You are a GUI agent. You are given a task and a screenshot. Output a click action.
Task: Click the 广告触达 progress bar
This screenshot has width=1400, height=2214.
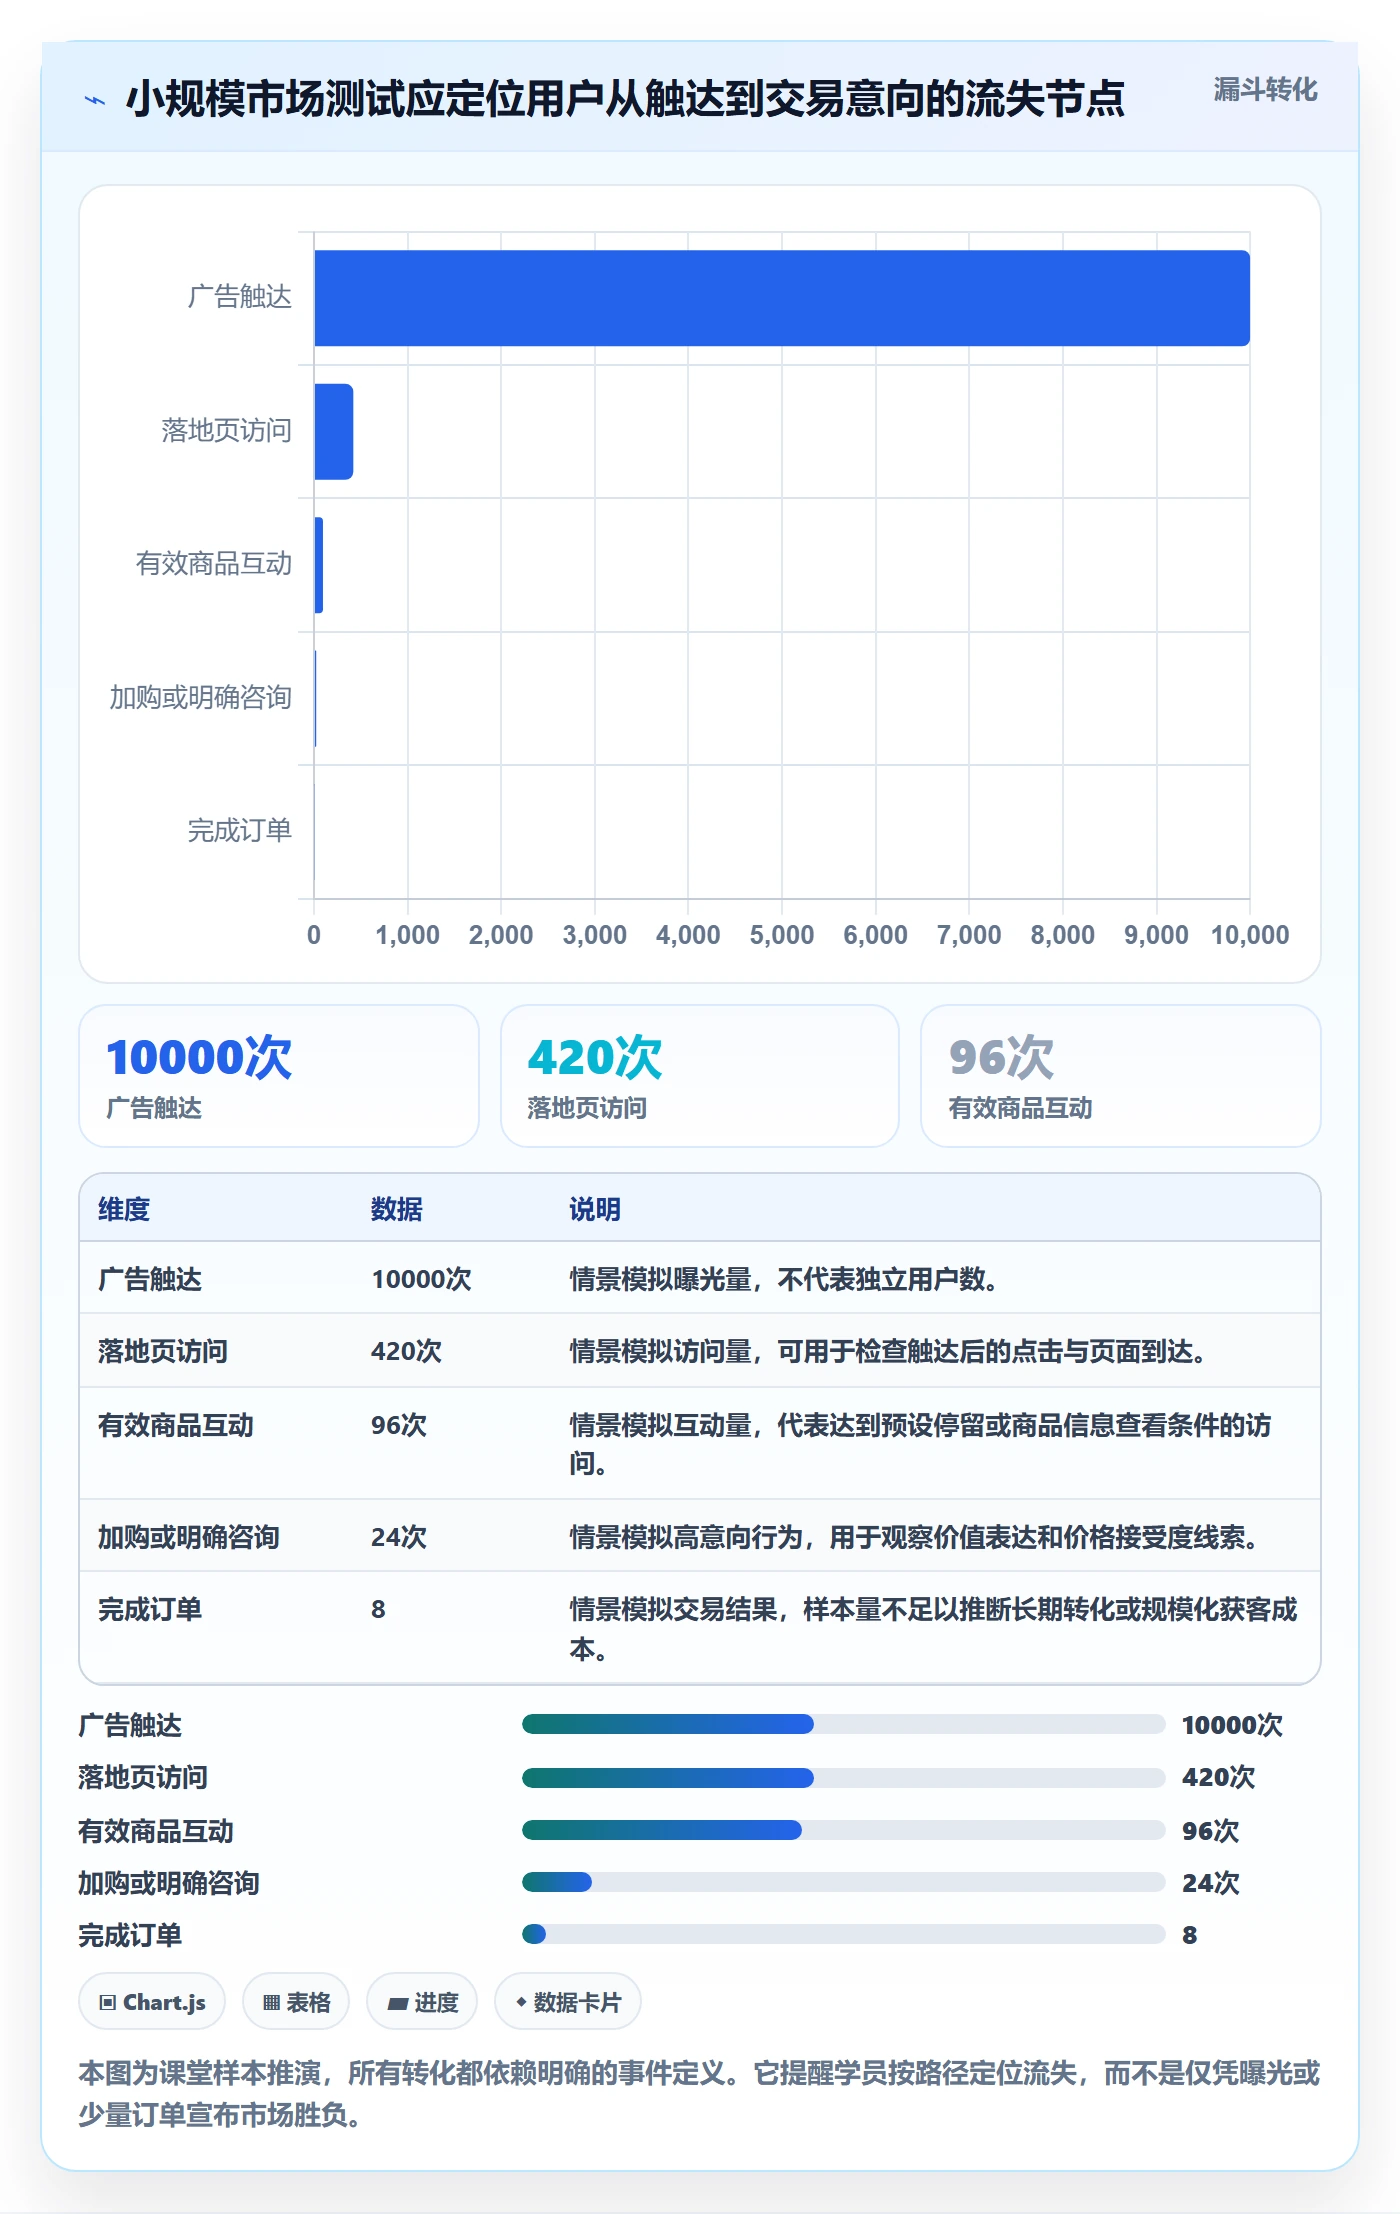[843, 1724]
